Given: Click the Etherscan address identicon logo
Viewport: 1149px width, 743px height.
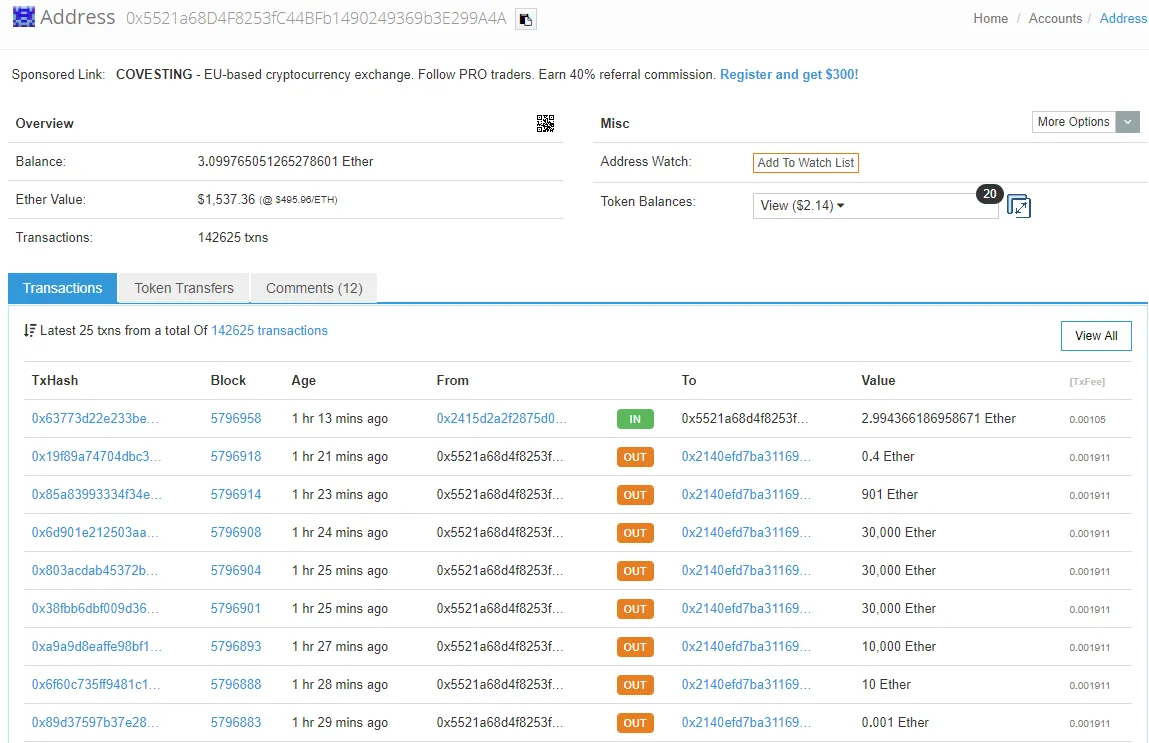Looking at the screenshot, I should [x=23, y=17].
